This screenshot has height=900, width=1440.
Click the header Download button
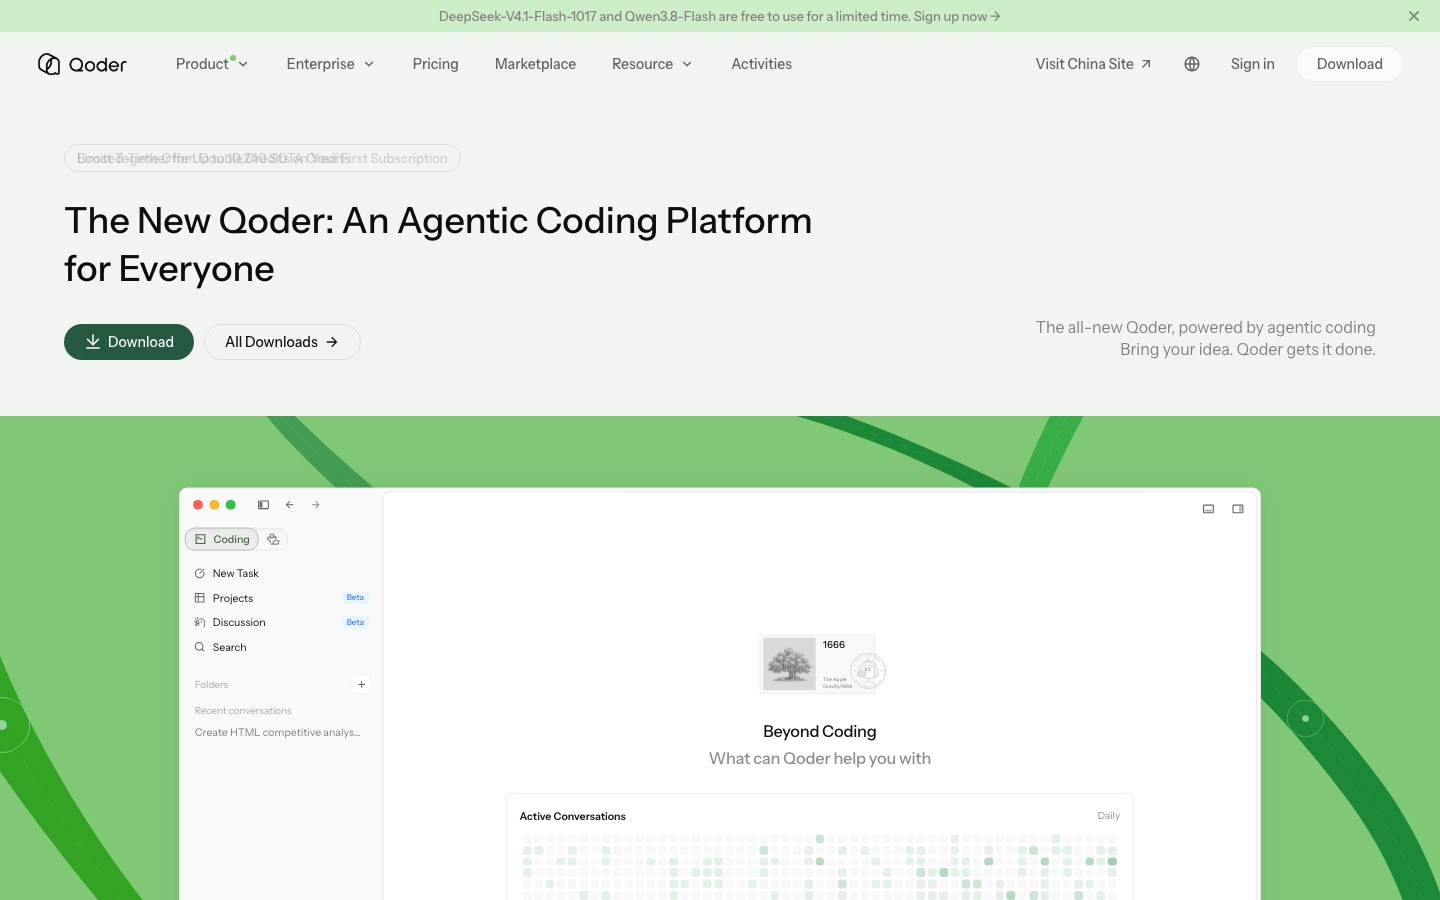coord(1349,64)
